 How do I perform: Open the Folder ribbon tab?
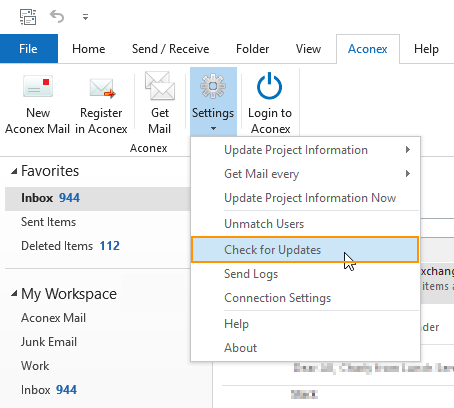(x=252, y=49)
